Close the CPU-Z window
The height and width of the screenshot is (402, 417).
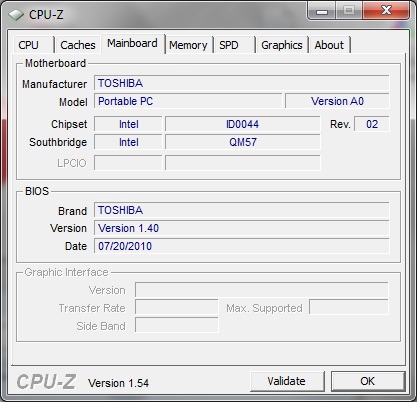tap(386, 11)
